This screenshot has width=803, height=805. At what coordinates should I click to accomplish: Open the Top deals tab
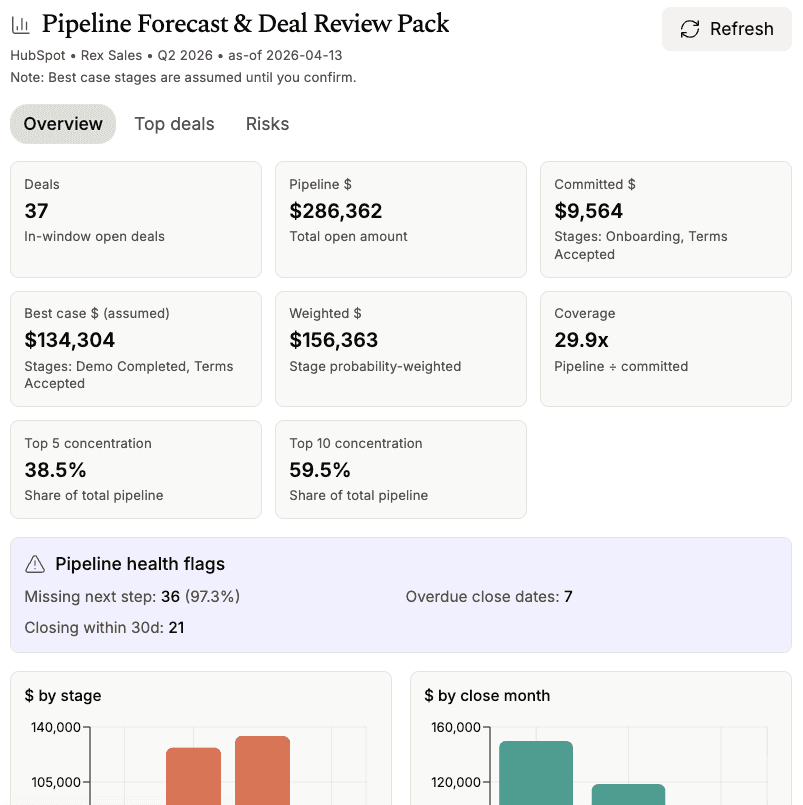click(174, 124)
